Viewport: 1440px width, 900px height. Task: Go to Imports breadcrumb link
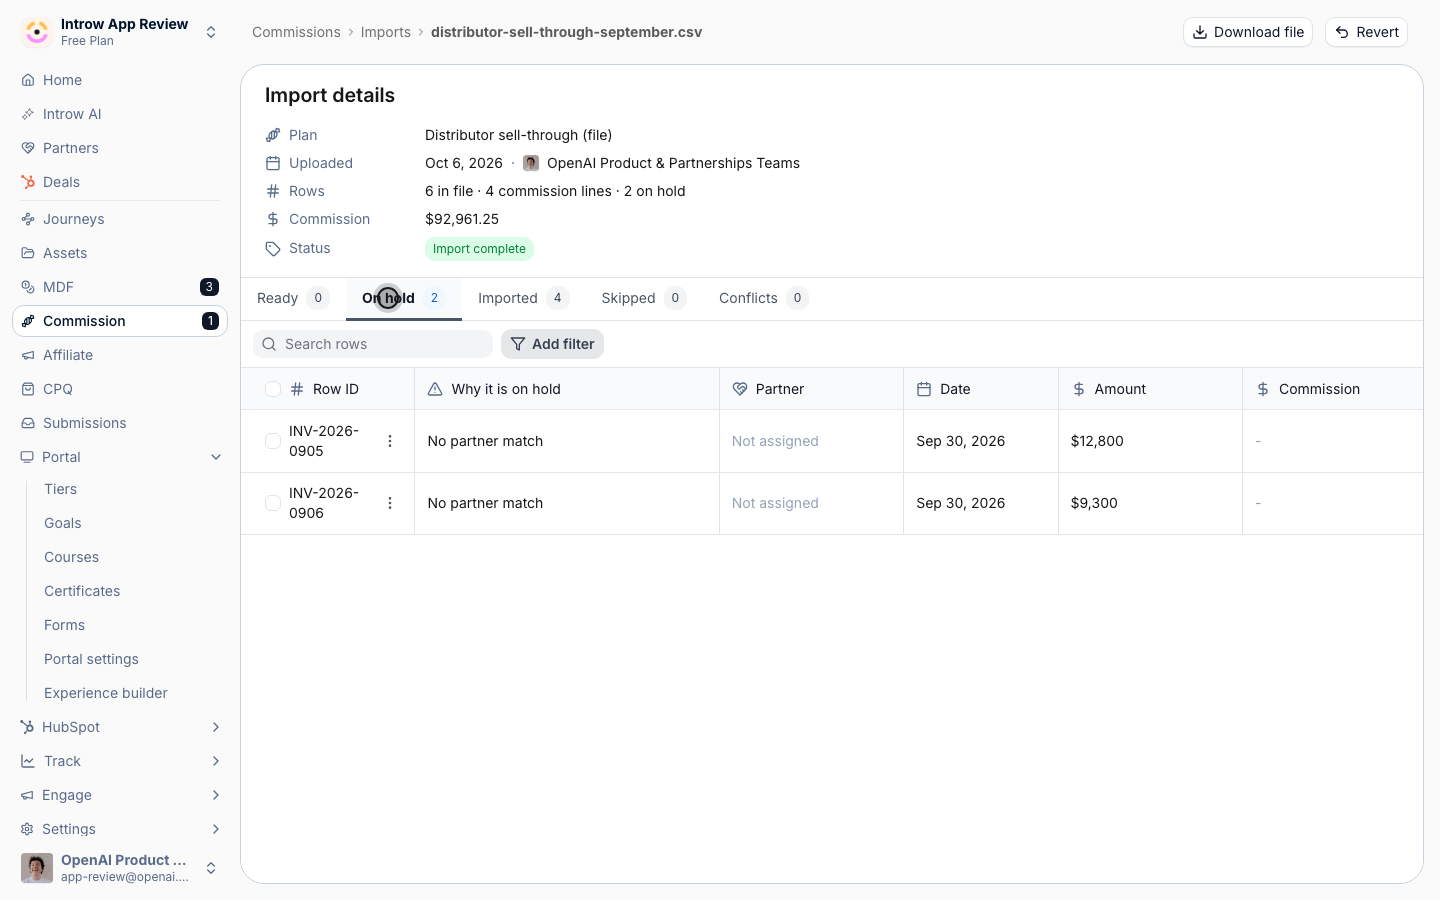(386, 32)
